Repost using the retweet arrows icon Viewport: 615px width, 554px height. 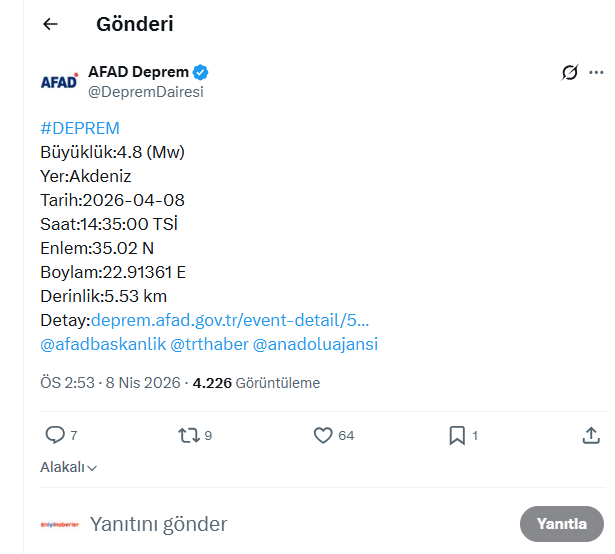[187, 435]
